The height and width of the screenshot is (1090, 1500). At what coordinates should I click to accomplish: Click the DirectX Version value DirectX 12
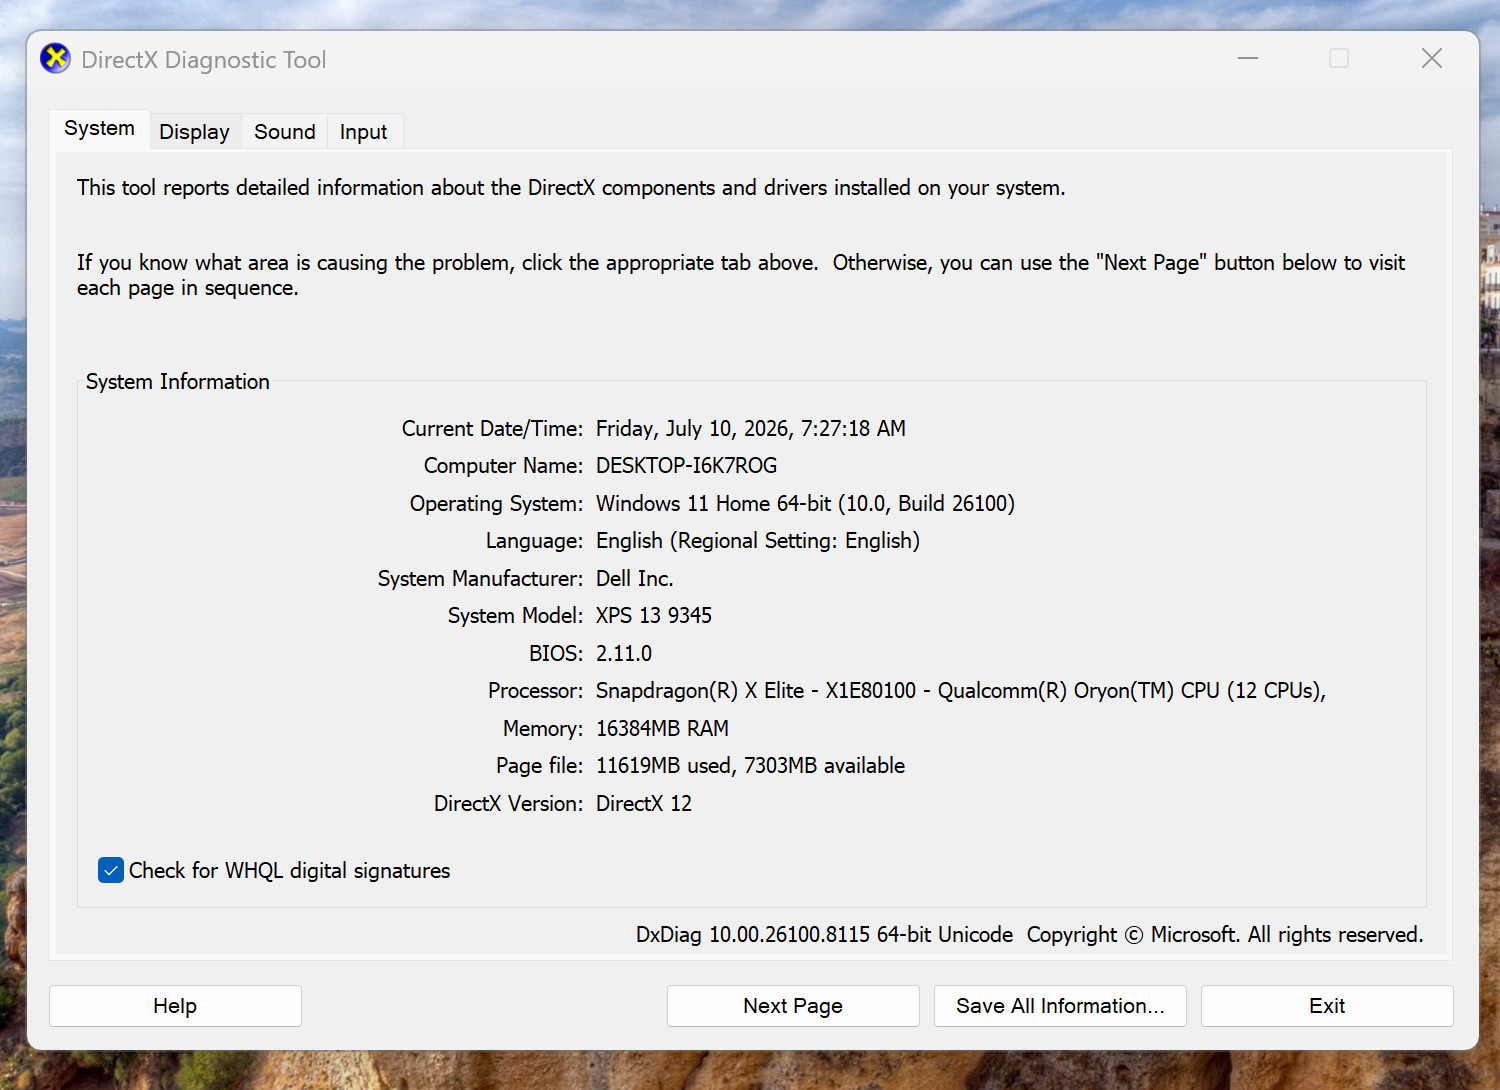pyautogui.click(x=644, y=804)
